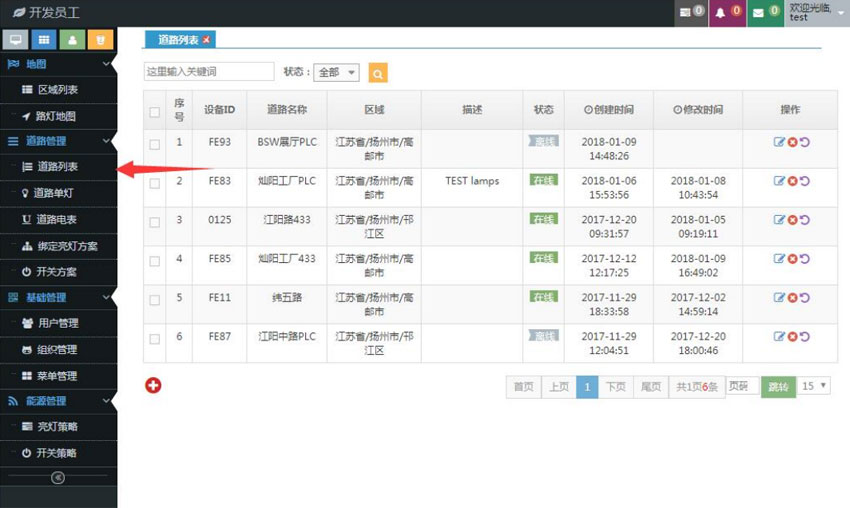Open the page size dropdown showing 15
Screen dimensions: 850x508
814,386
